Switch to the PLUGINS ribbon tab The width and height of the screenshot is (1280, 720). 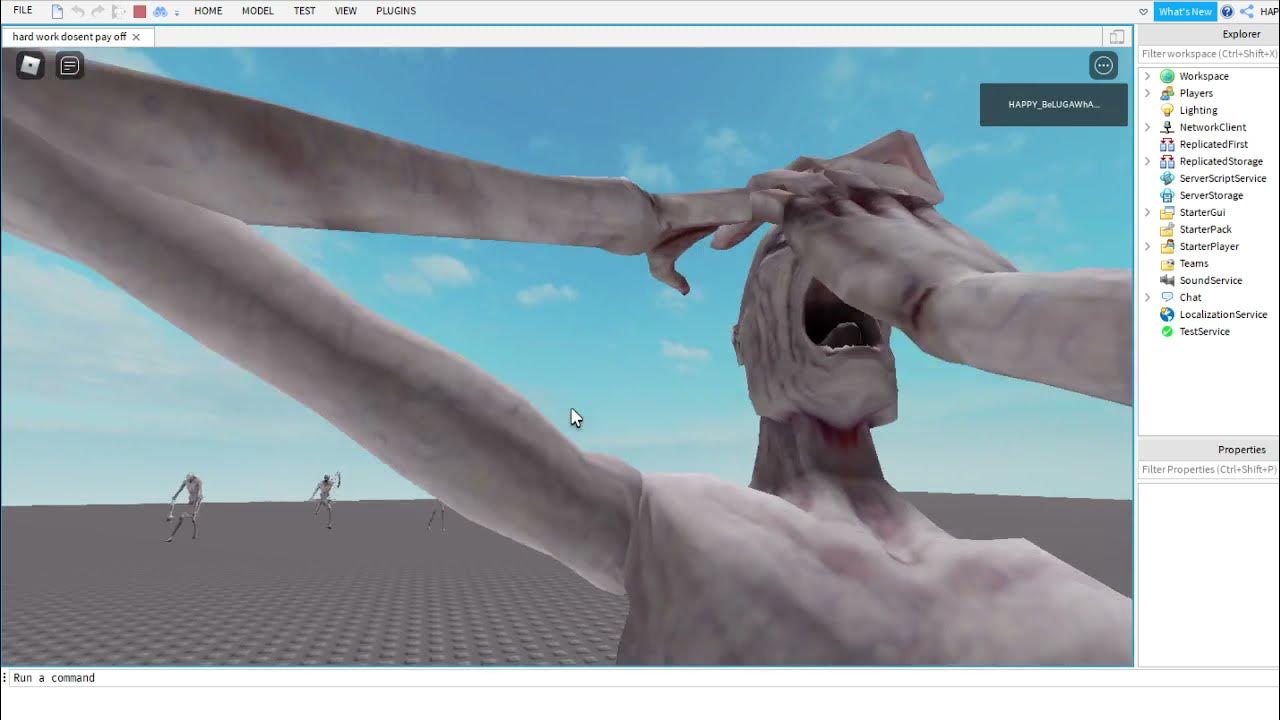coord(396,11)
